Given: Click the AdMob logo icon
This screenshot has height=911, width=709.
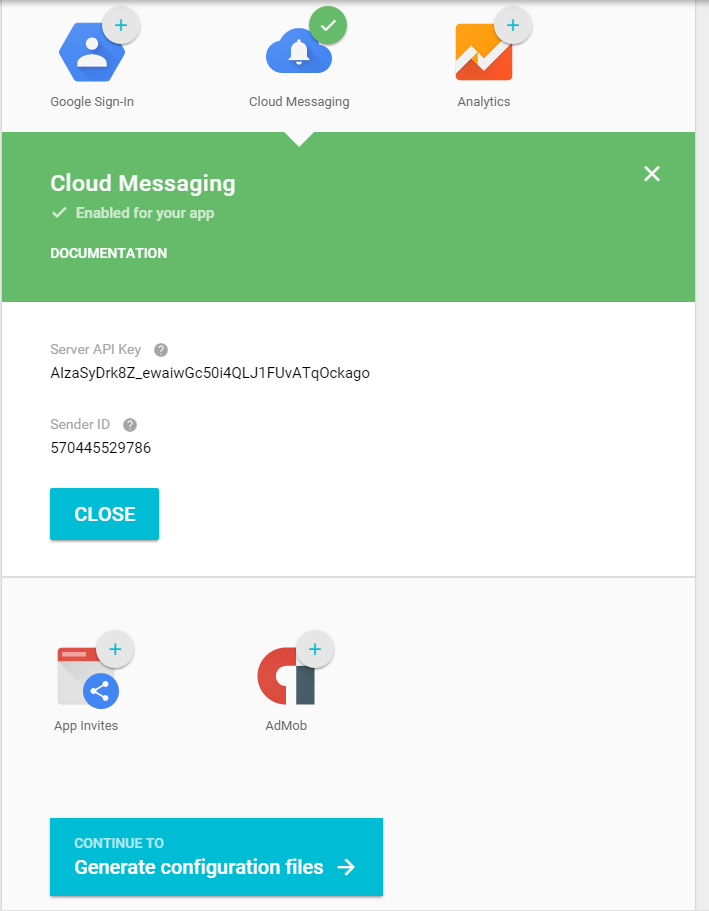Looking at the screenshot, I should click(x=286, y=676).
